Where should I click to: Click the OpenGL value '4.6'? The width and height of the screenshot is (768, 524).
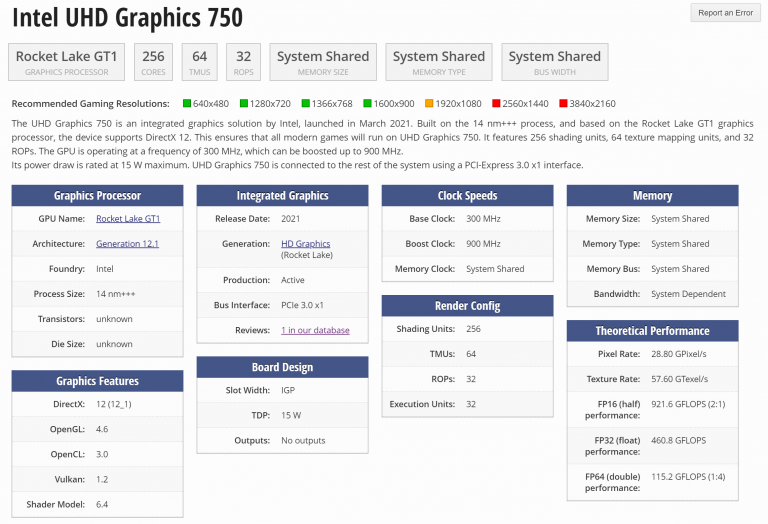(x=102, y=429)
